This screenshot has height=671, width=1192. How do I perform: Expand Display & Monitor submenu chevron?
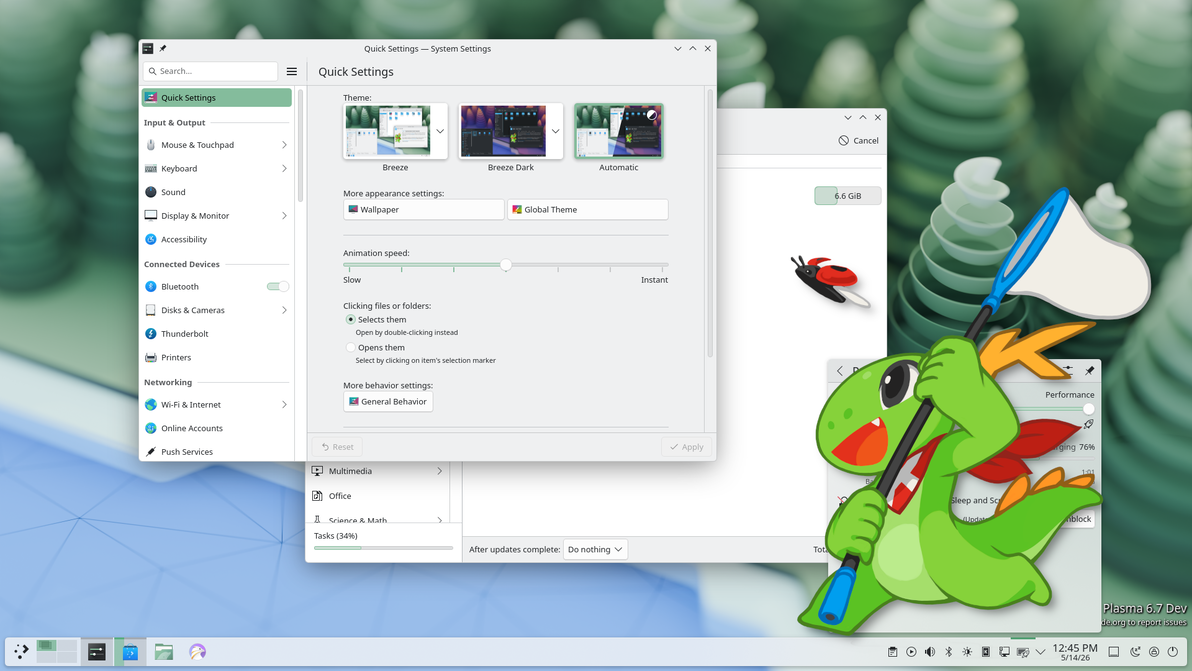click(284, 216)
